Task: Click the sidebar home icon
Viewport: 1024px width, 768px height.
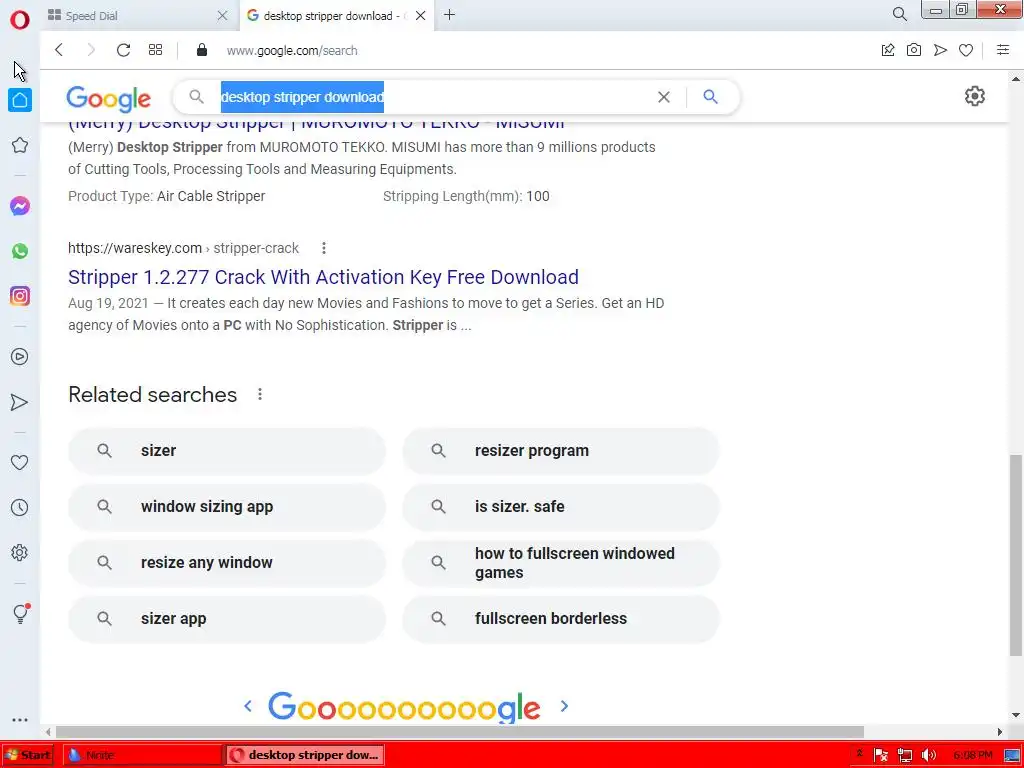Action: (x=20, y=100)
